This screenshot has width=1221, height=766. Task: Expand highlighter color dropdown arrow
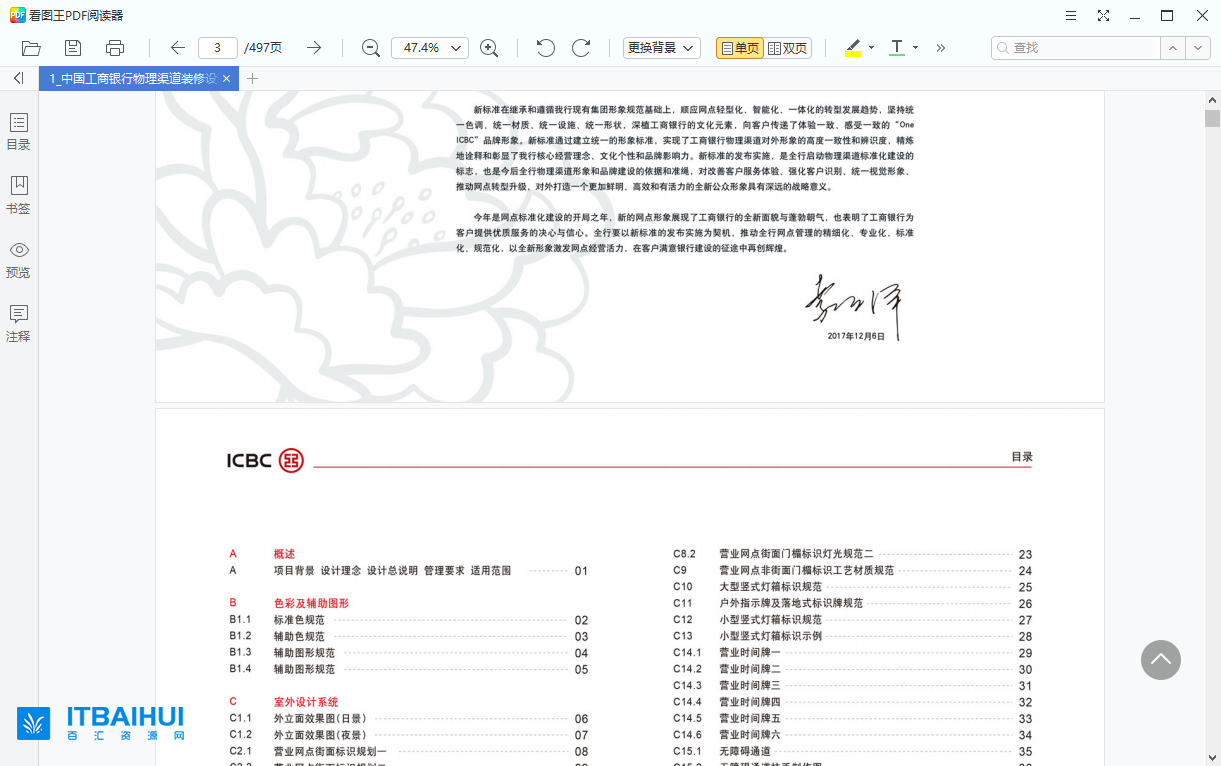point(871,48)
